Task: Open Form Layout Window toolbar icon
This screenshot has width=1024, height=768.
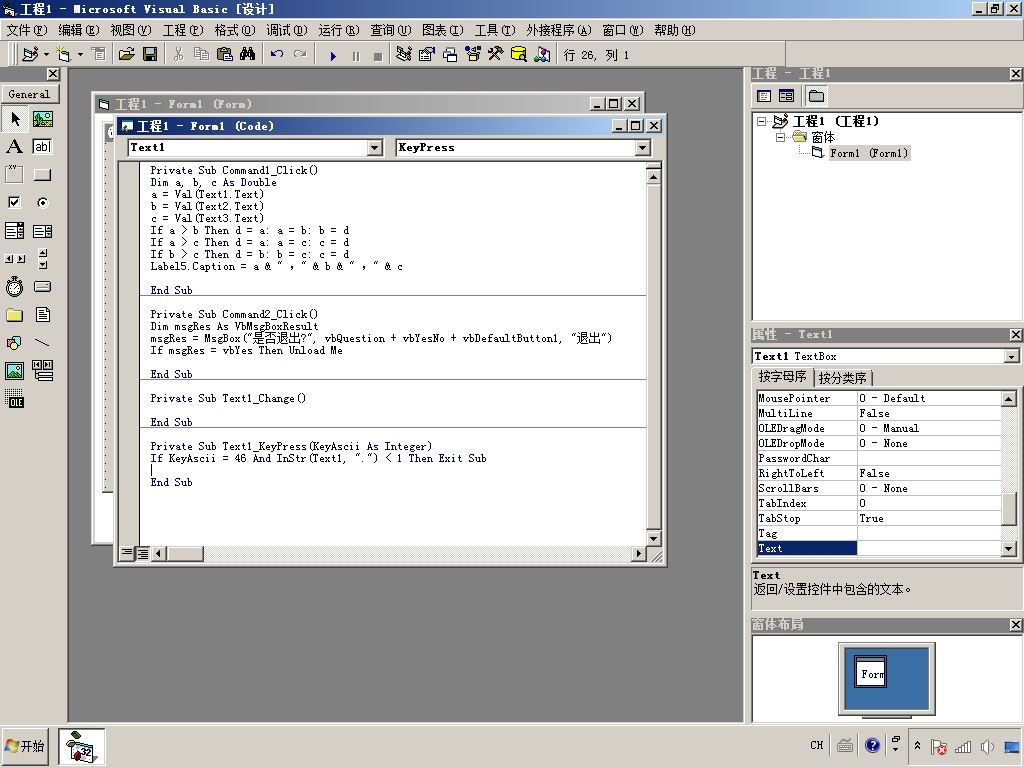Action: tap(450, 55)
